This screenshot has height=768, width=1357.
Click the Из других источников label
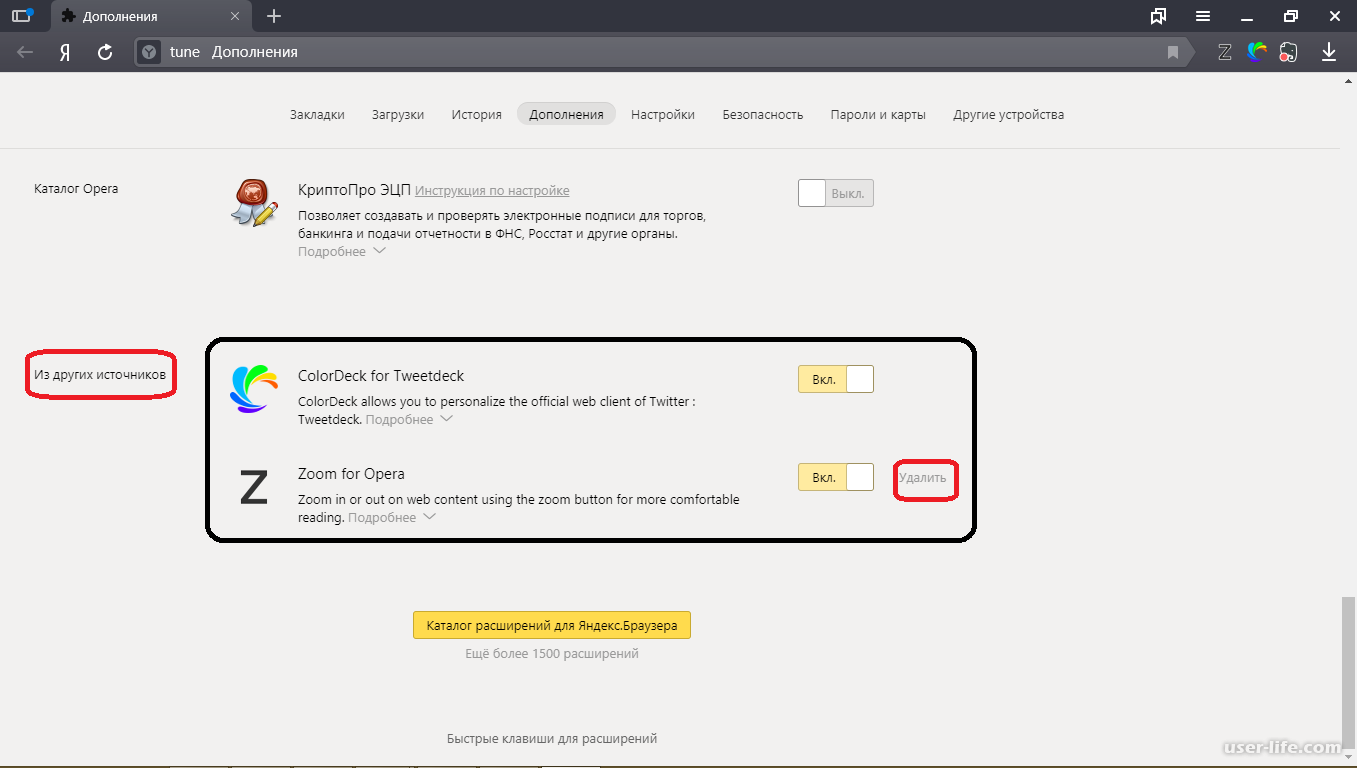[100, 375]
